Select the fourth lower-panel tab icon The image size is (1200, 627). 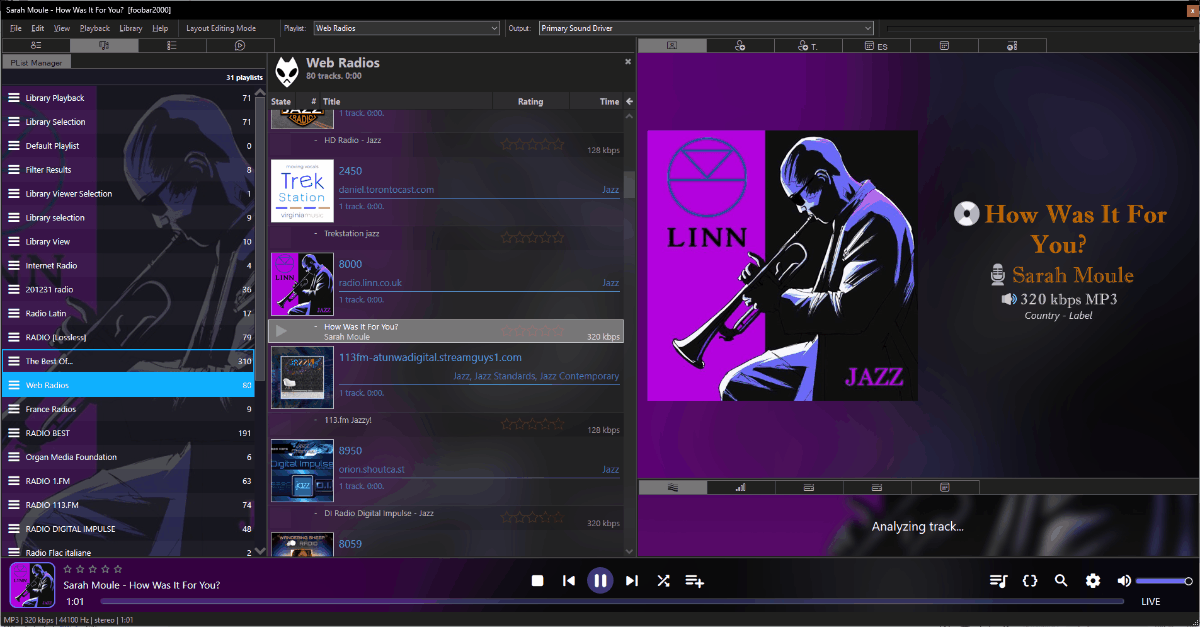coord(876,487)
